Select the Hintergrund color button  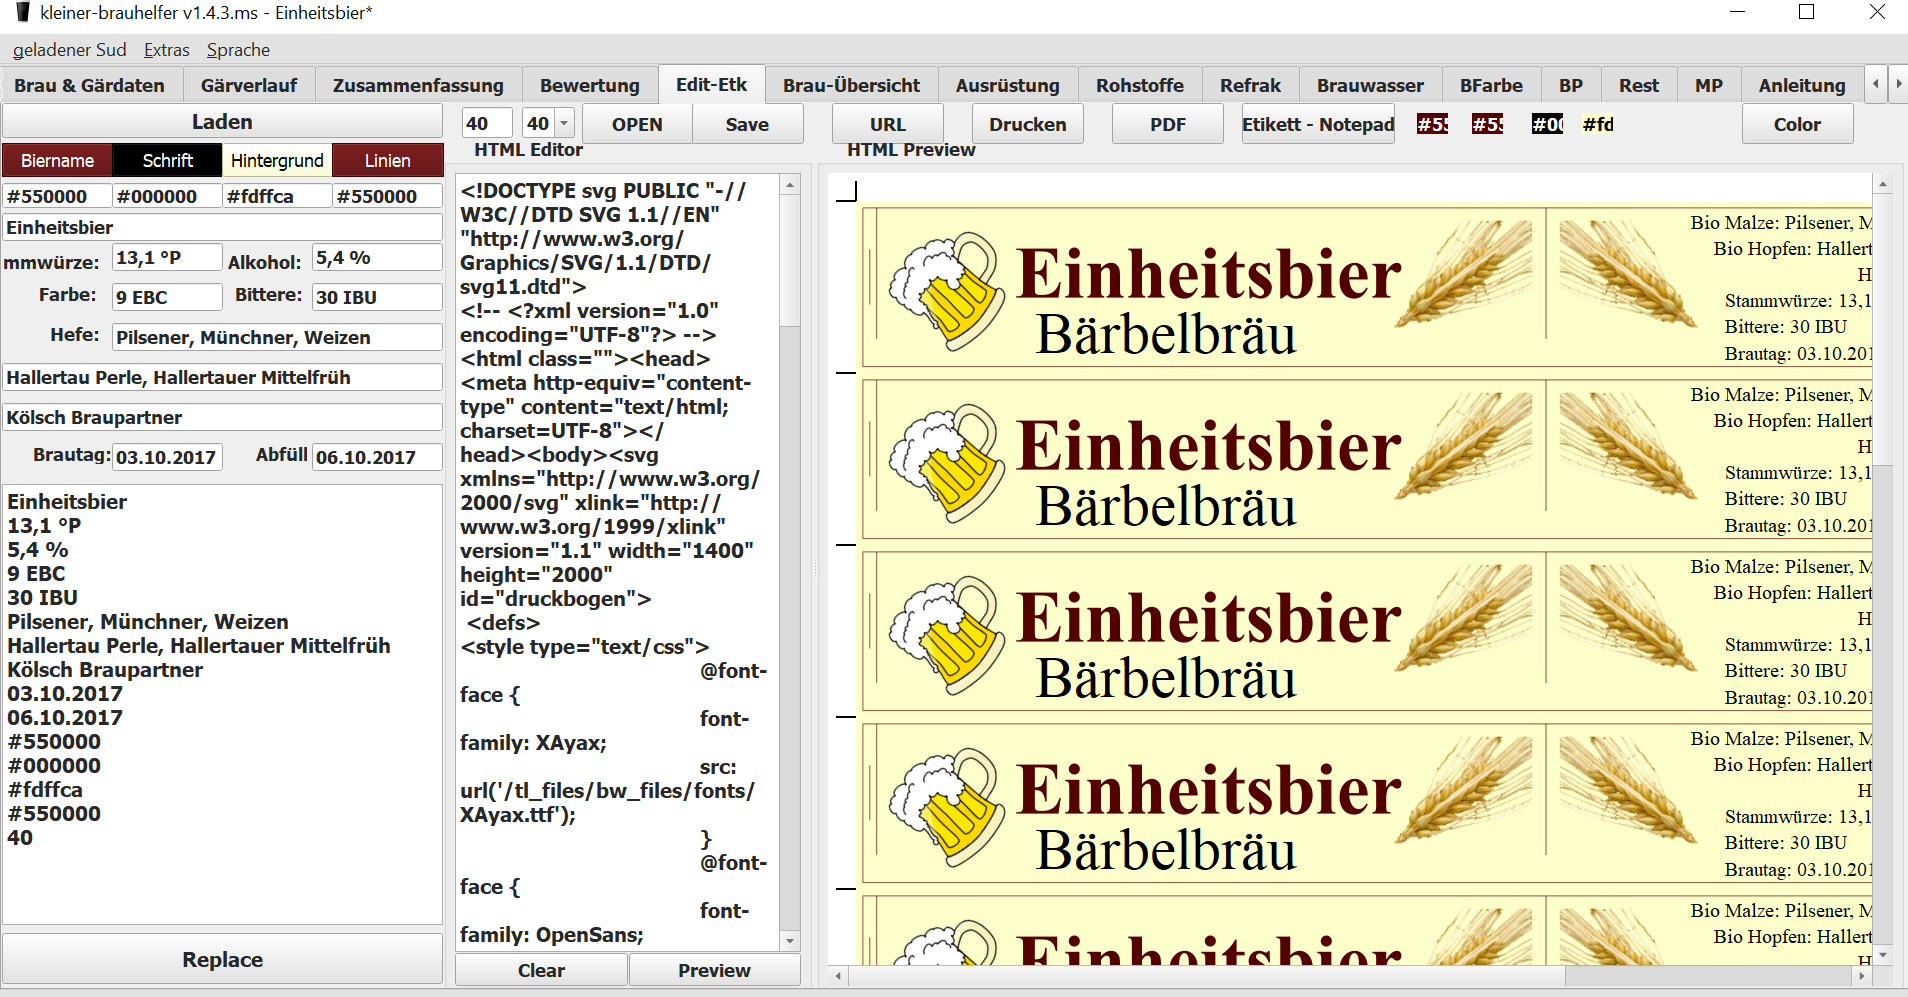(x=277, y=160)
